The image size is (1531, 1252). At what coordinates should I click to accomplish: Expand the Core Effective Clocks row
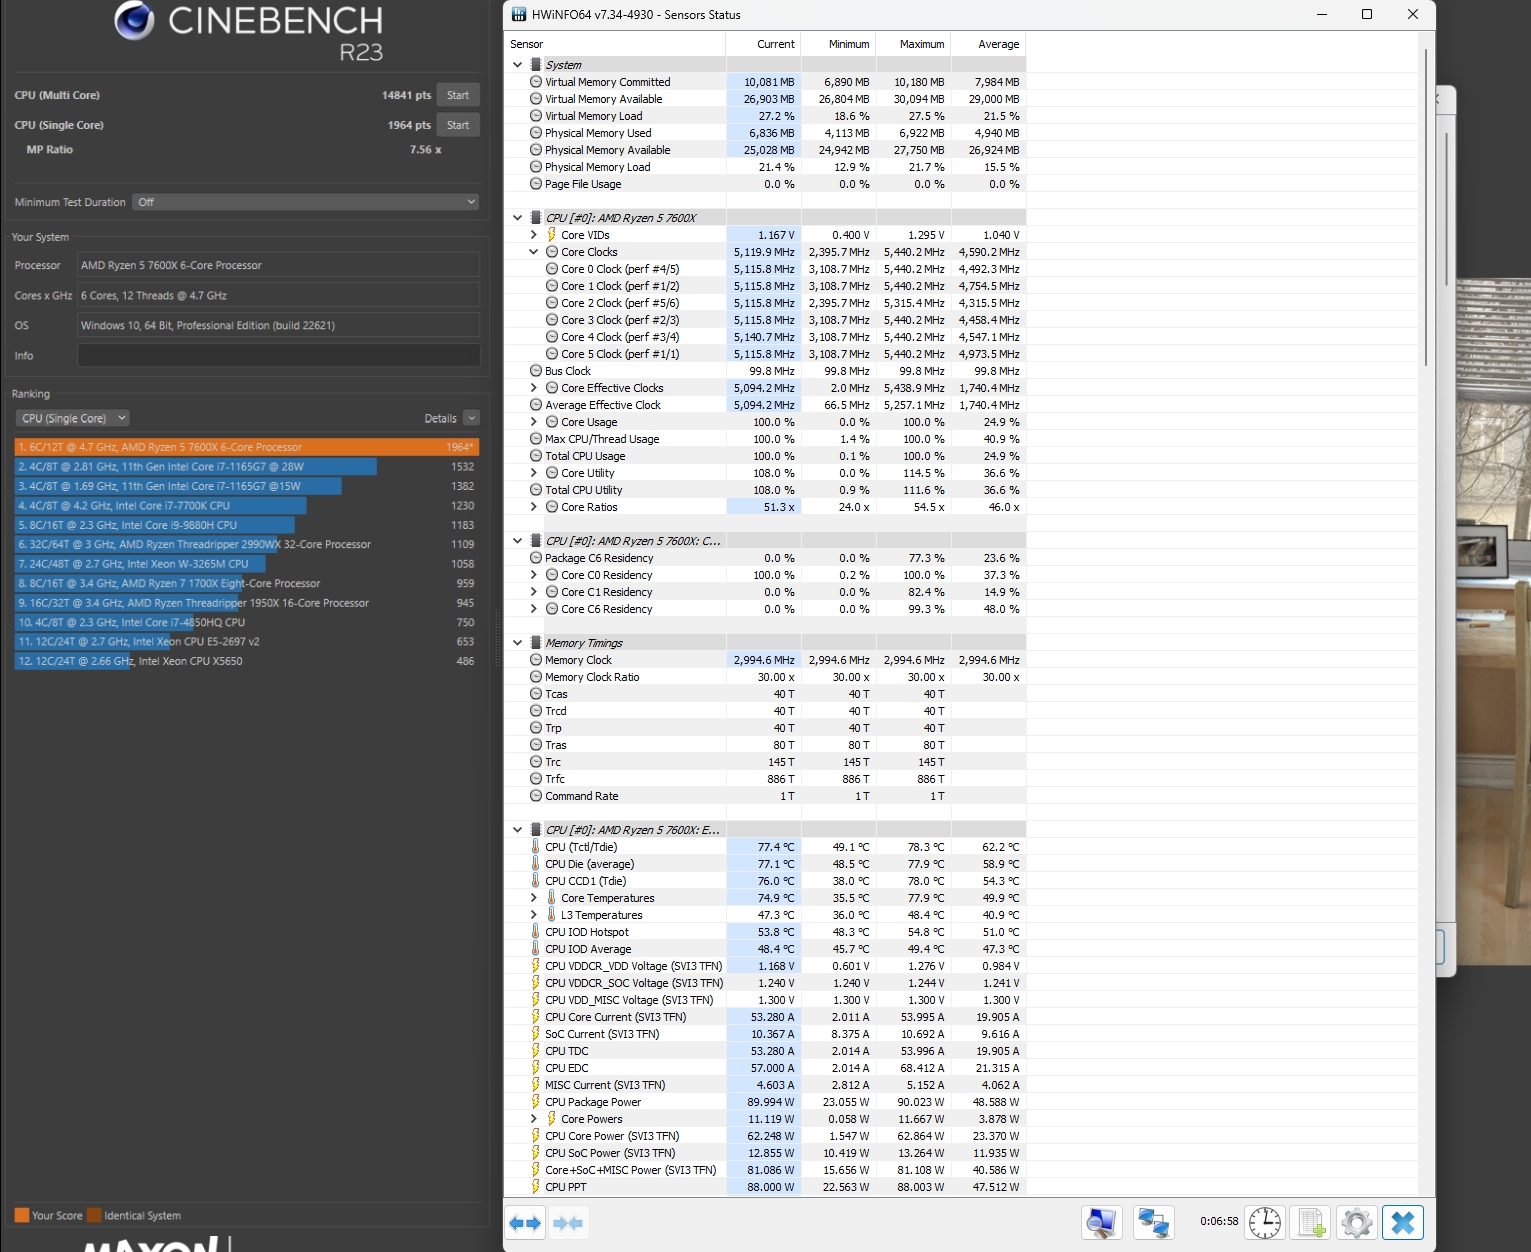tap(534, 388)
